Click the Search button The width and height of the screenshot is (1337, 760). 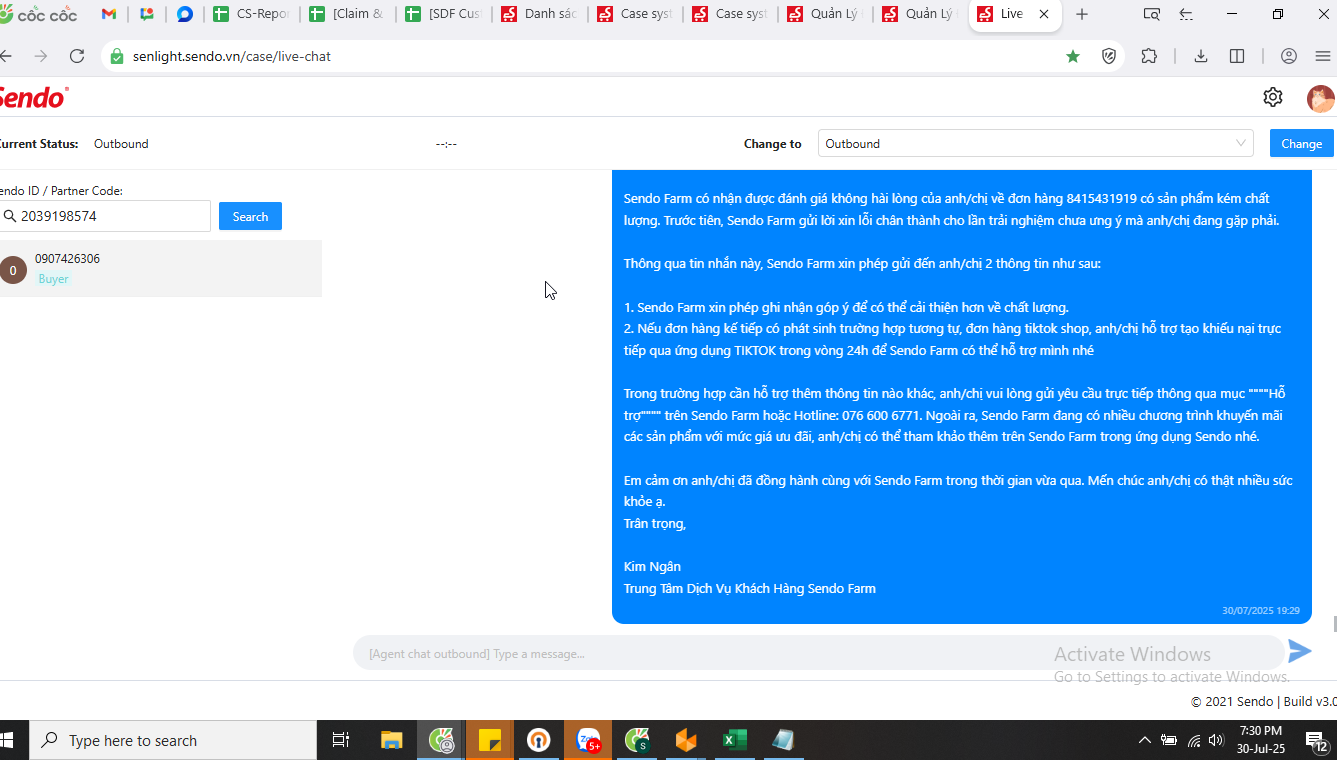pyautogui.click(x=250, y=216)
